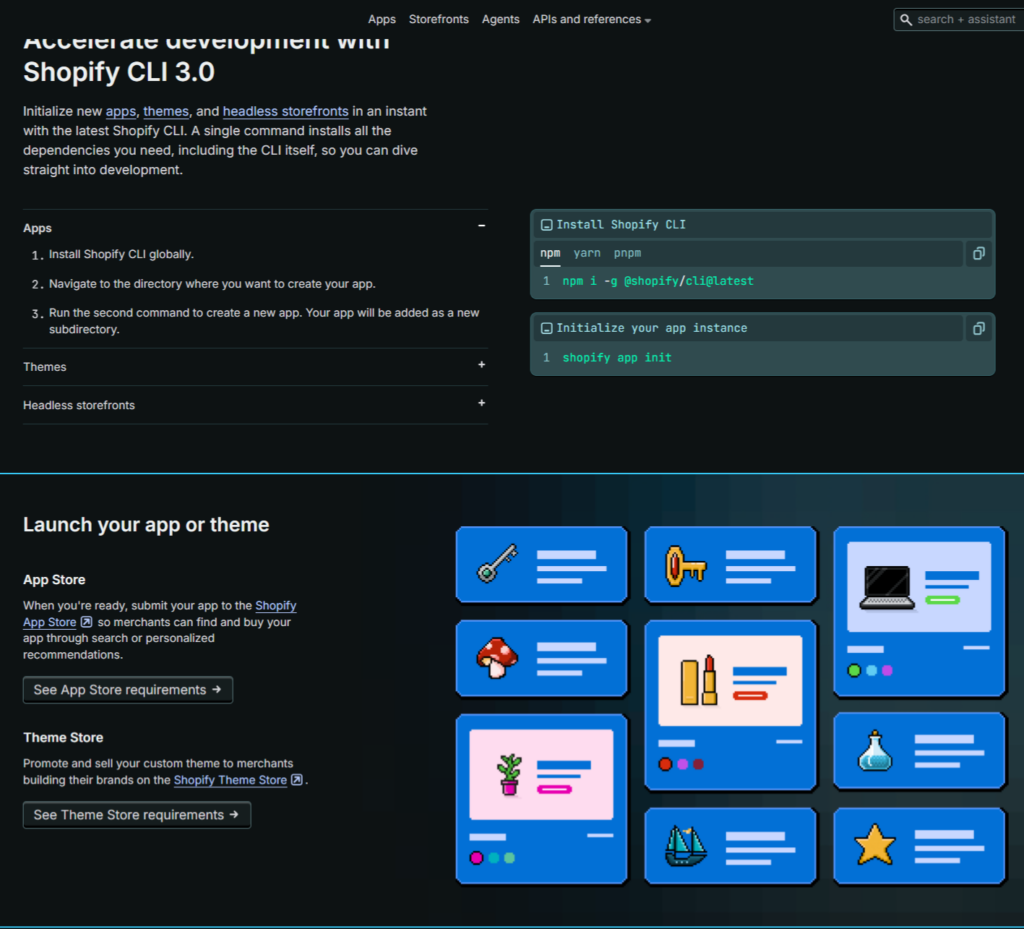Screen dimensions: 1024x929
Task: Select red swatch on lipstick card
Action: [665, 764]
